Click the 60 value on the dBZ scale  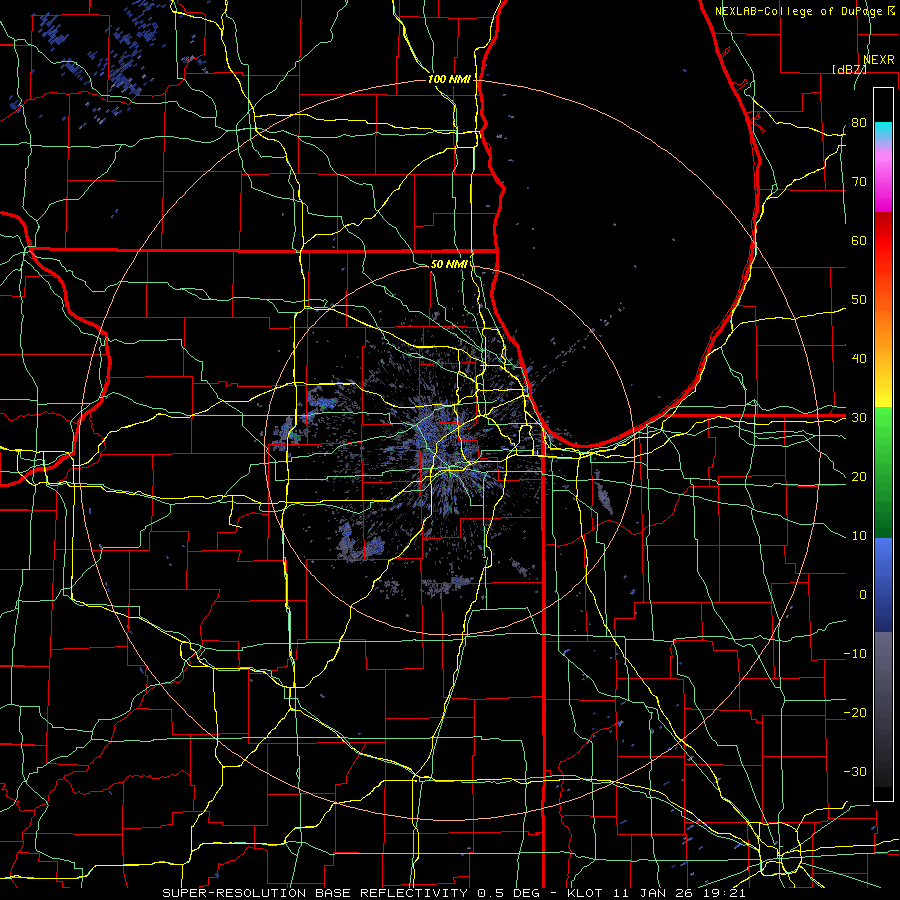tap(859, 240)
